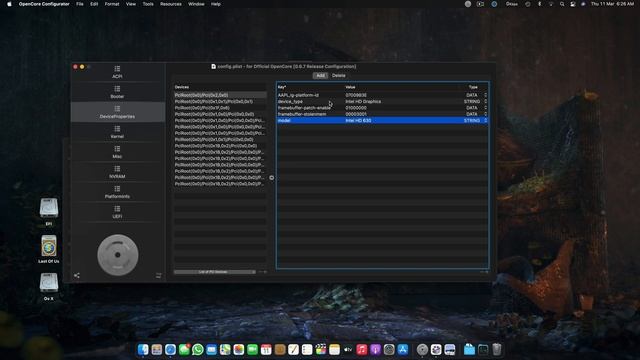
Task: Open the Format menu
Action: pyautogui.click(x=112, y=4)
